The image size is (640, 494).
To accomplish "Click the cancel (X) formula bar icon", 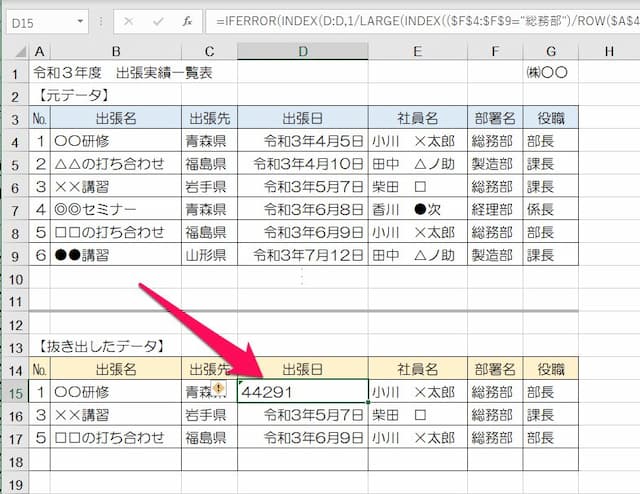I will (129, 21).
